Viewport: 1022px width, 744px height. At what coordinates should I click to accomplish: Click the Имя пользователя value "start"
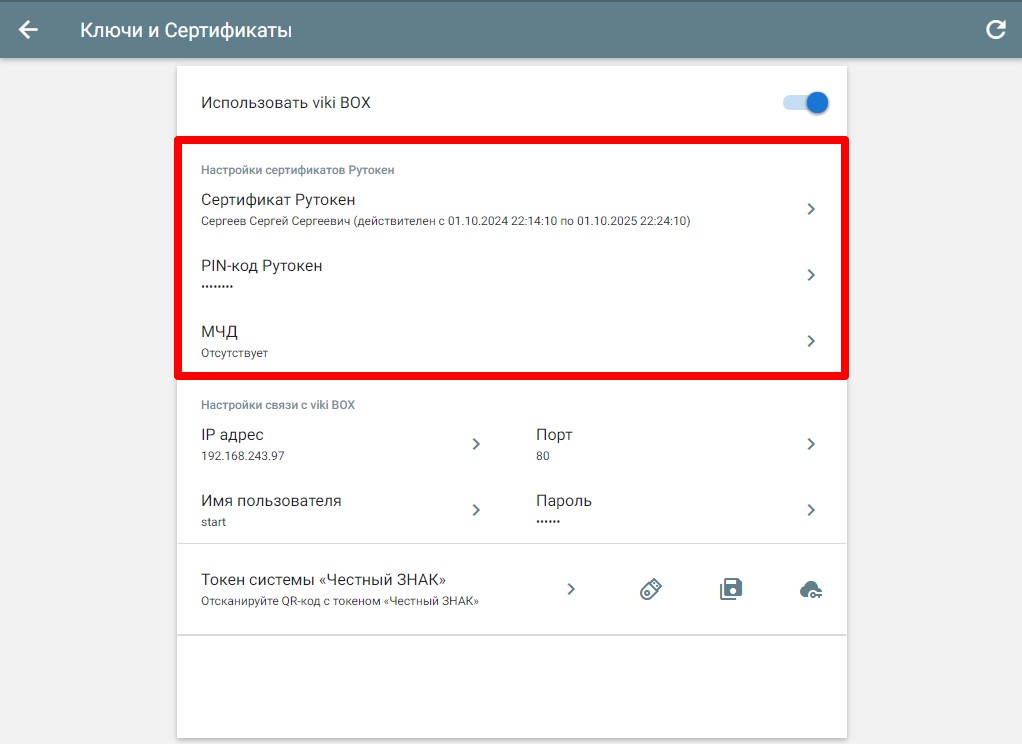tap(214, 522)
